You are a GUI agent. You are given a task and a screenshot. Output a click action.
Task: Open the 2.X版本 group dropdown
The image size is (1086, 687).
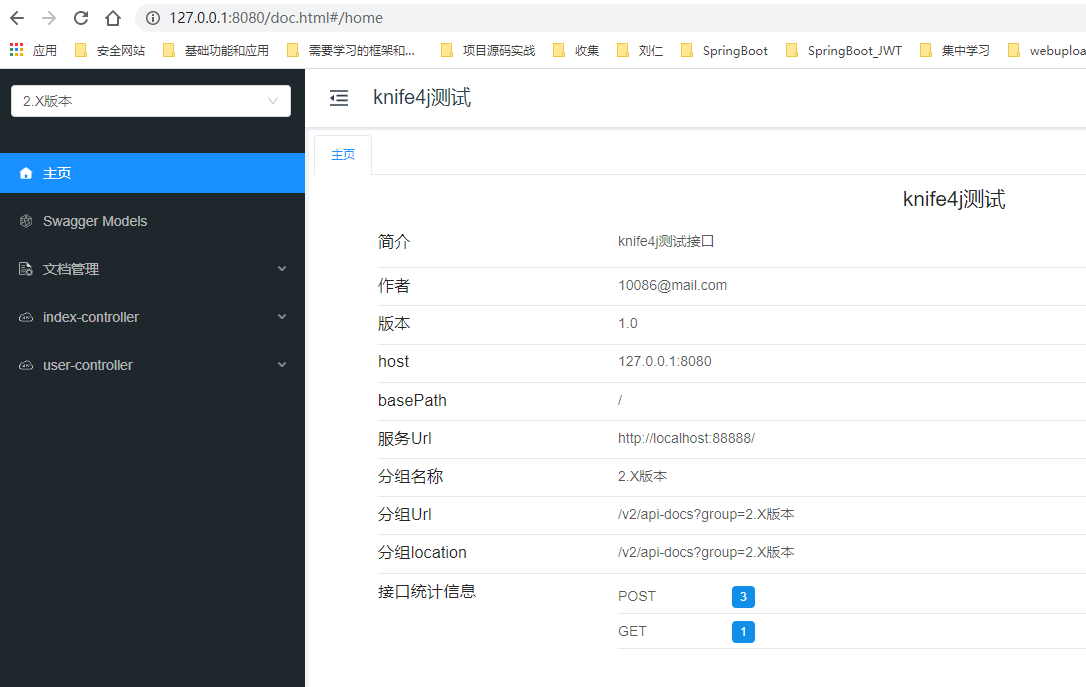151,101
